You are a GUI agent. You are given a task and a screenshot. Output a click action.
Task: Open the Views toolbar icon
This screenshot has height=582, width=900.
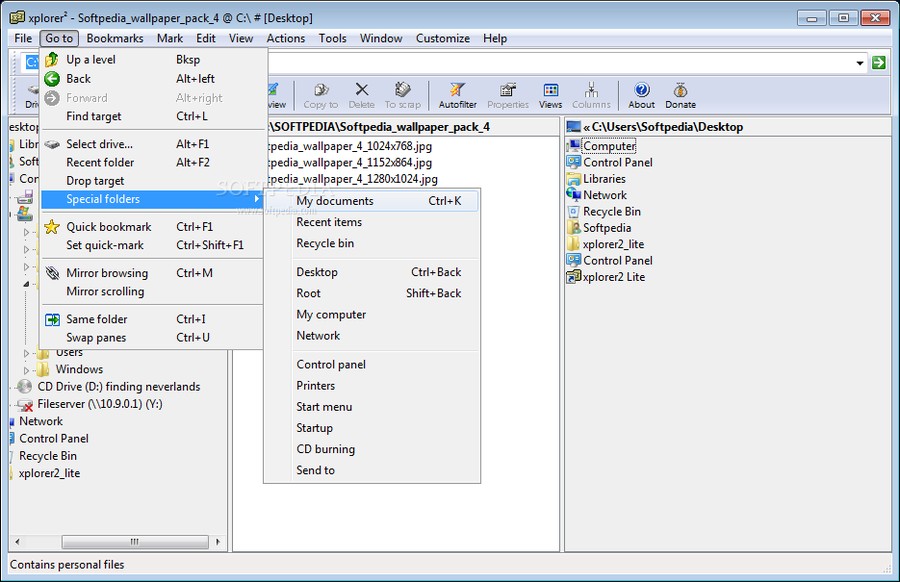click(x=550, y=90)
